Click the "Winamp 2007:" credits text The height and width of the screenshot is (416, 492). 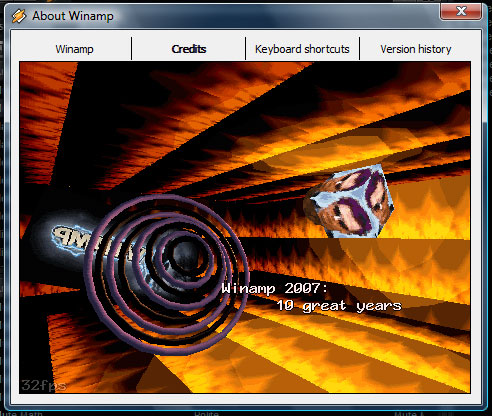(x=275, y=288)
